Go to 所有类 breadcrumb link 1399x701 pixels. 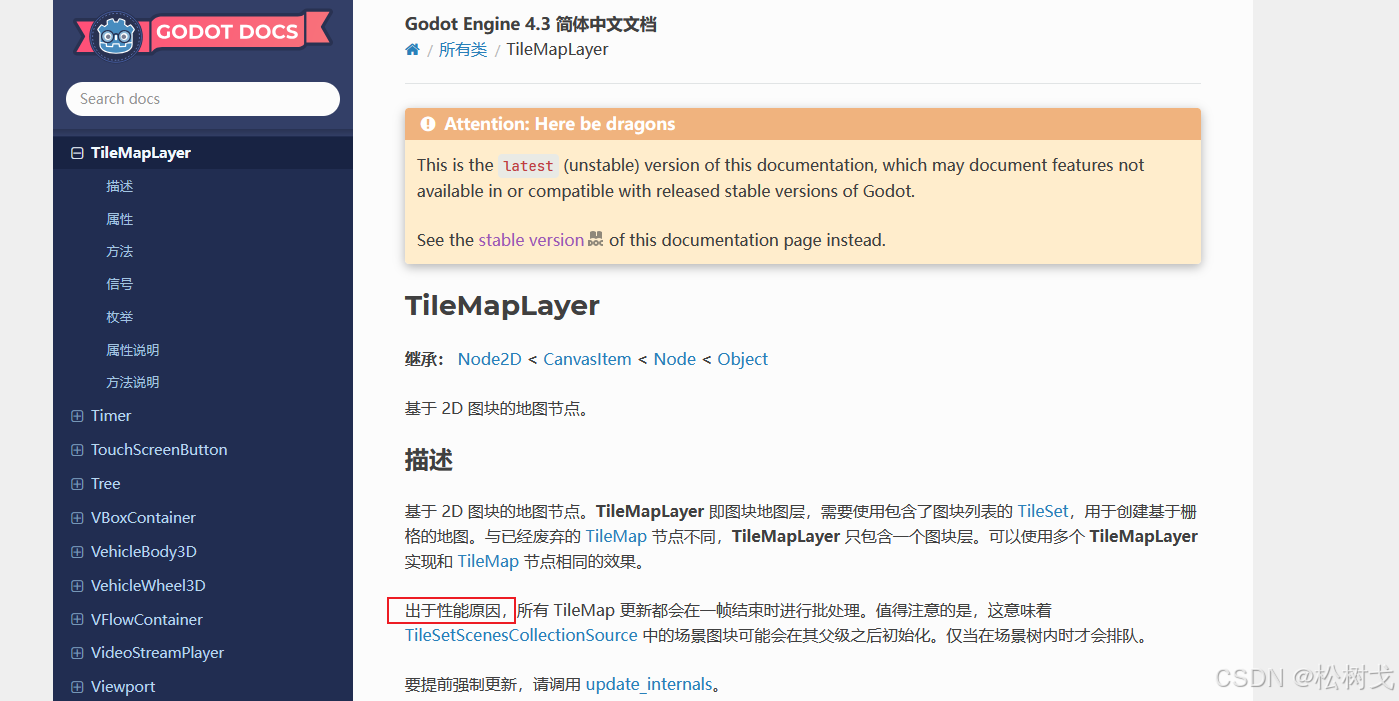pos(463,50)
